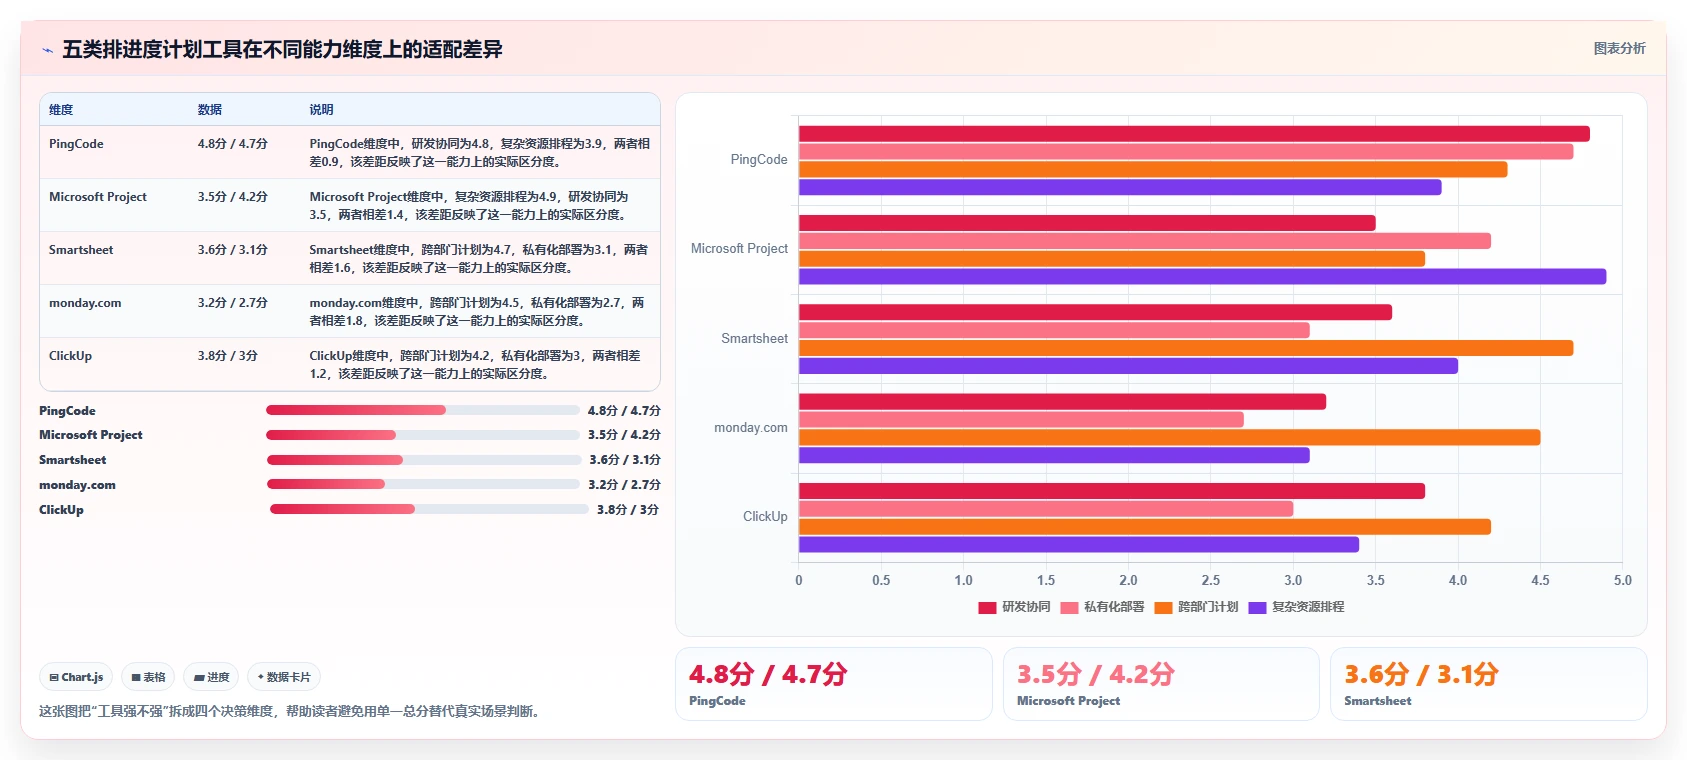This screenshot has width=1687, height=760.
Task: Select the 数据卡片 tag
Action: point(284,677)
